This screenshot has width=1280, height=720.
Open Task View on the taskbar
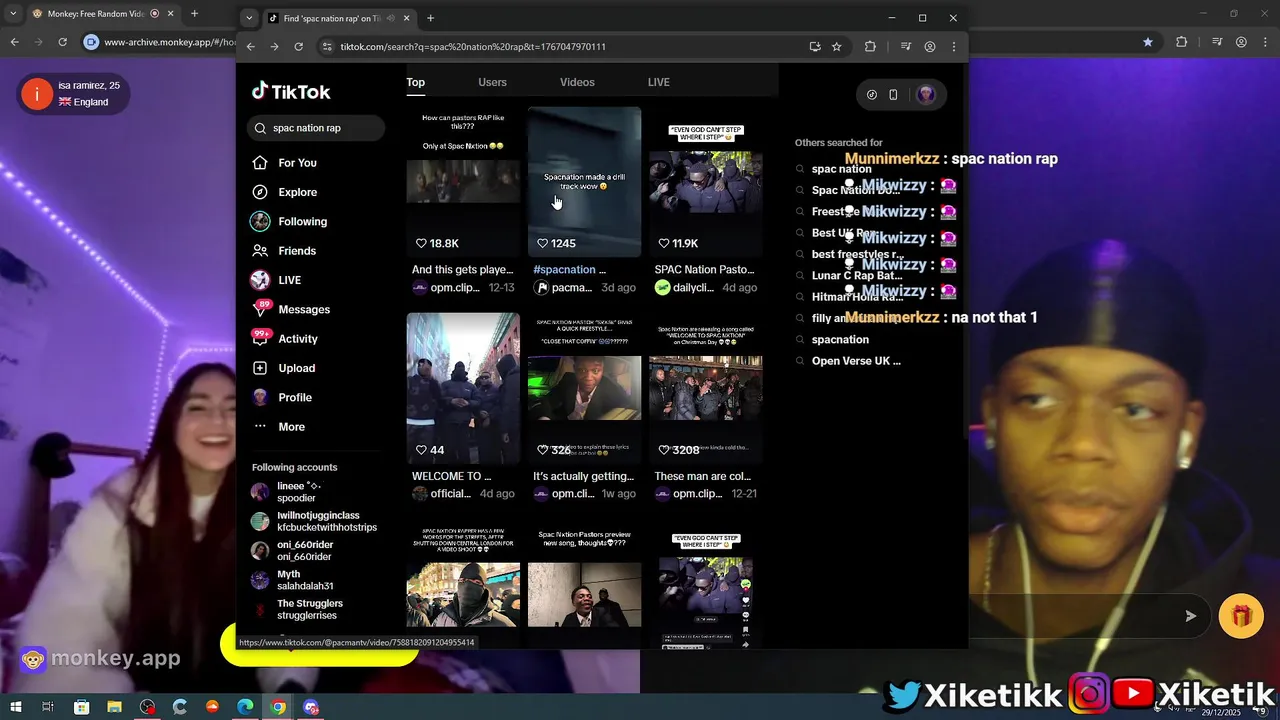point(47,707)
